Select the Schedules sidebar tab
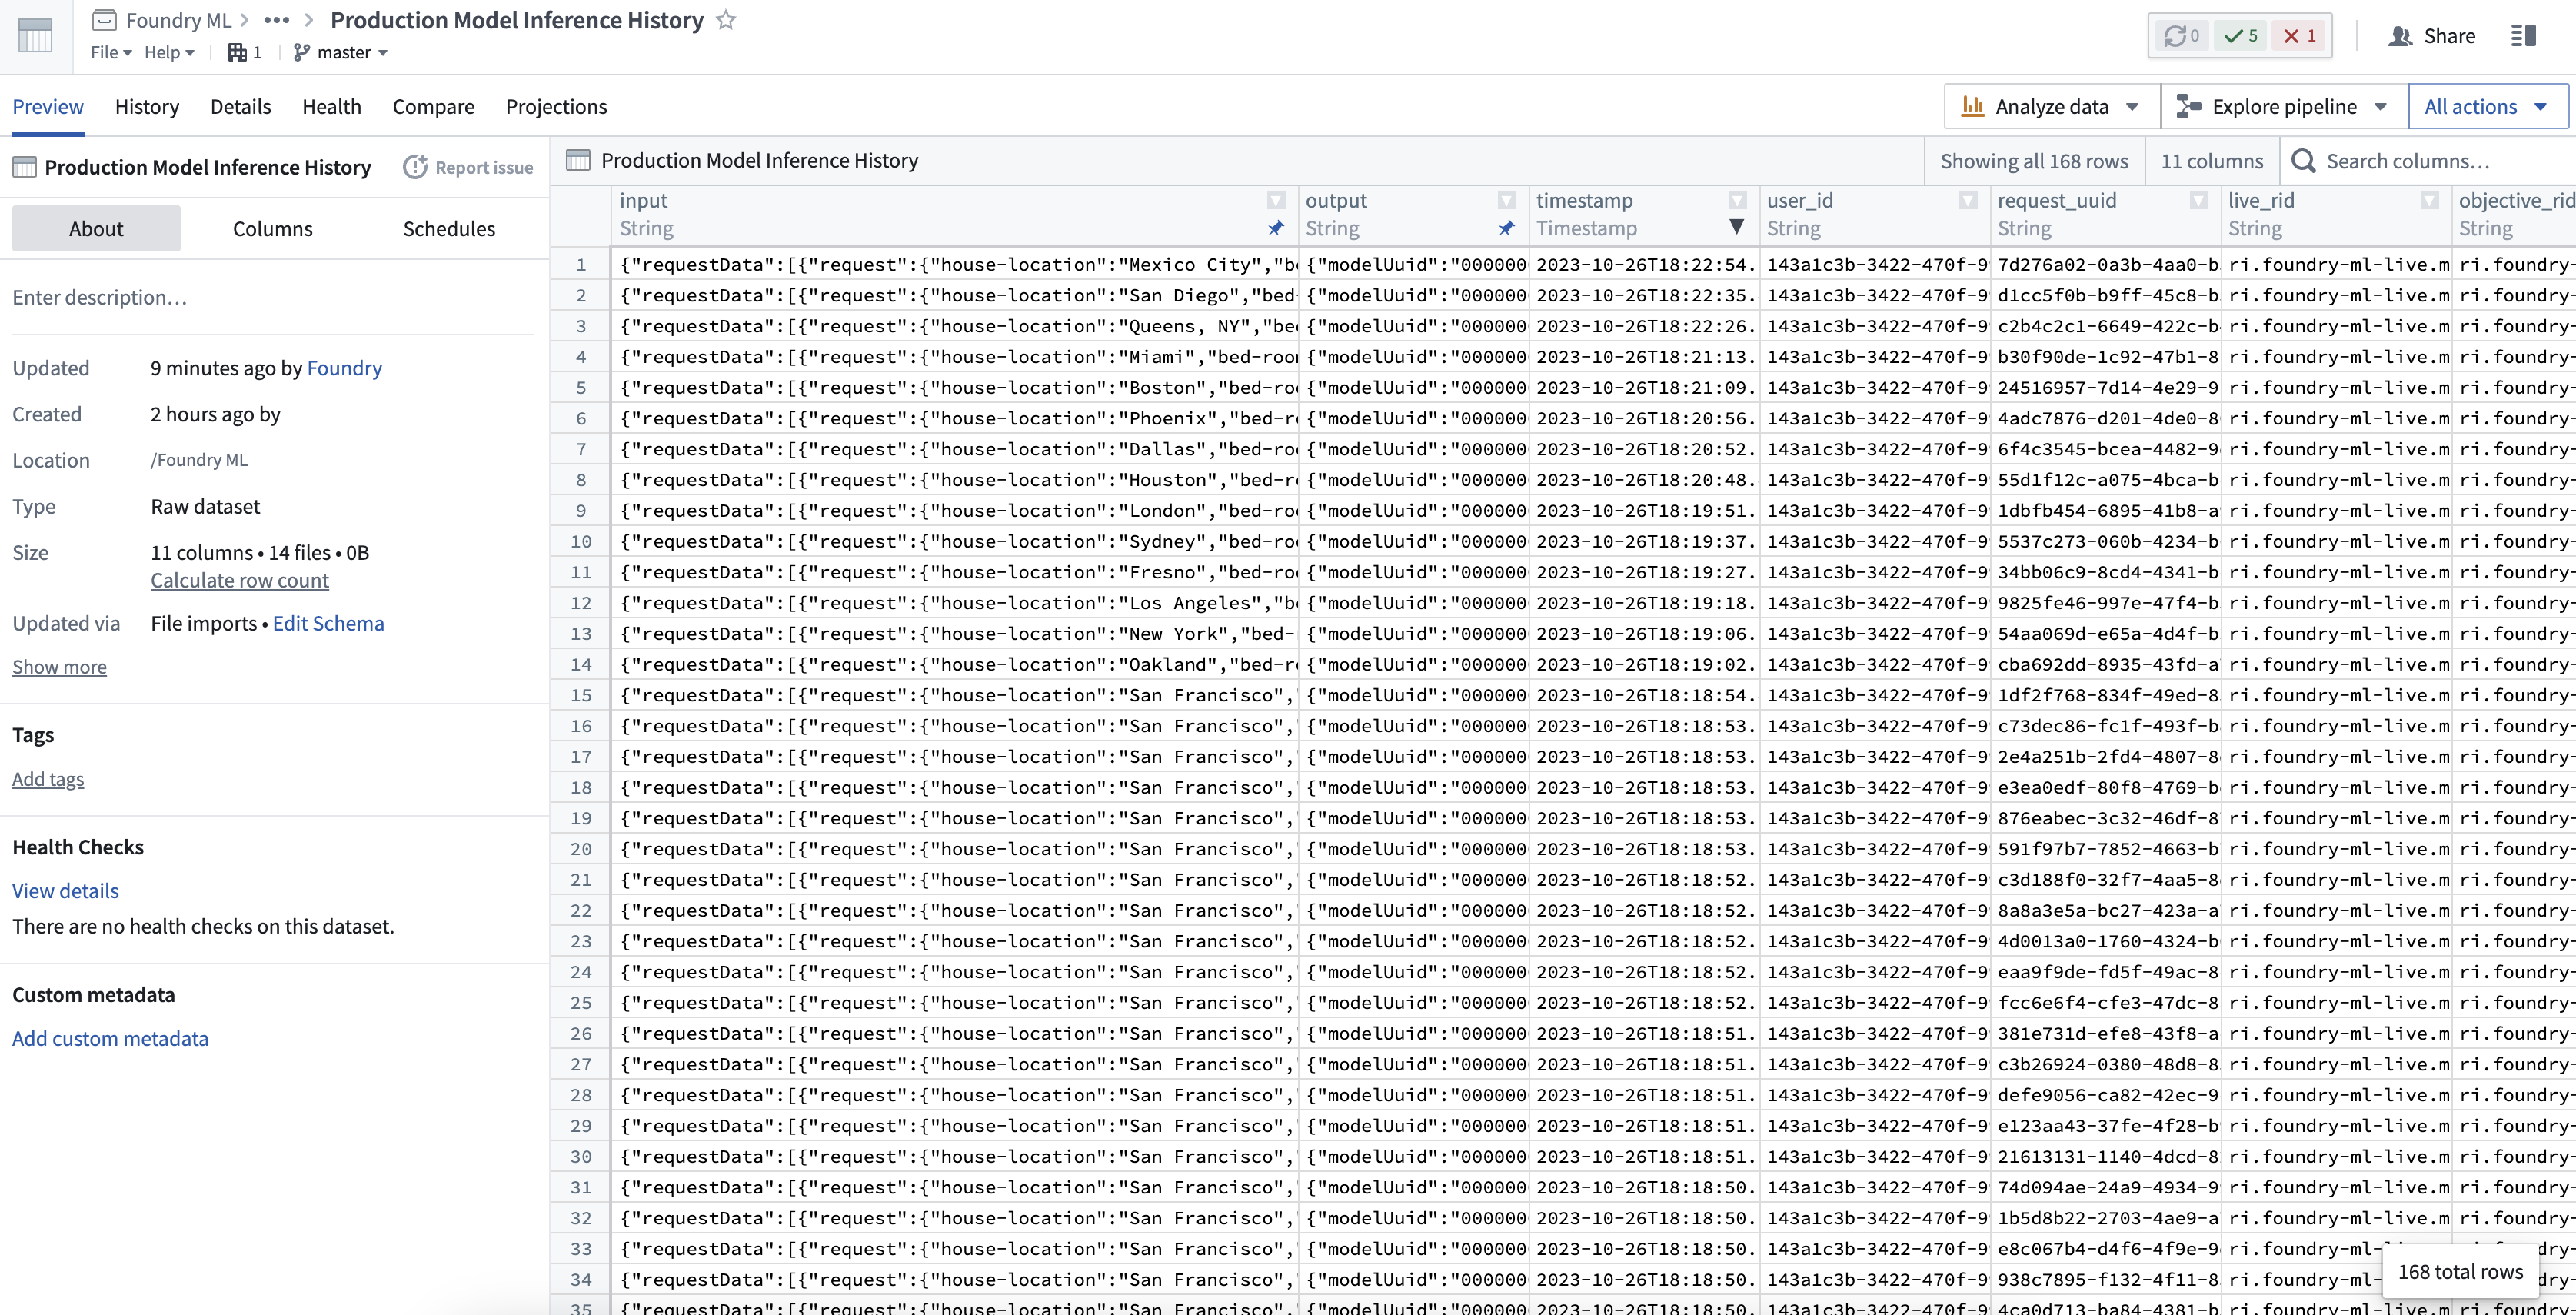2576x1315 pixels. coord(449,228)
